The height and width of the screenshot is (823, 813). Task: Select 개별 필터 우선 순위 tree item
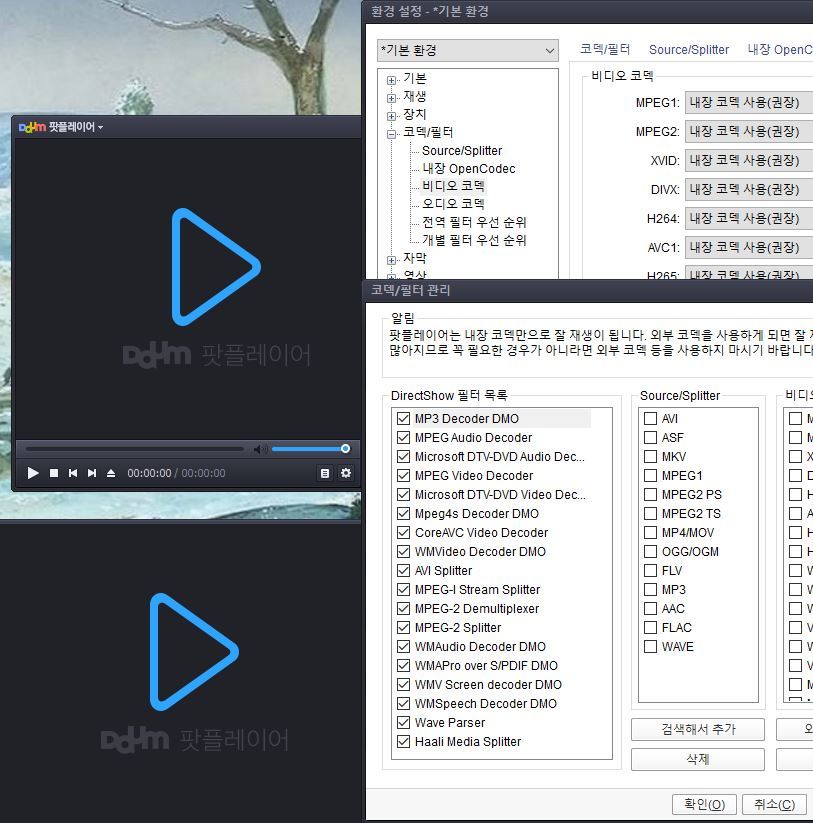coord(474,240)
